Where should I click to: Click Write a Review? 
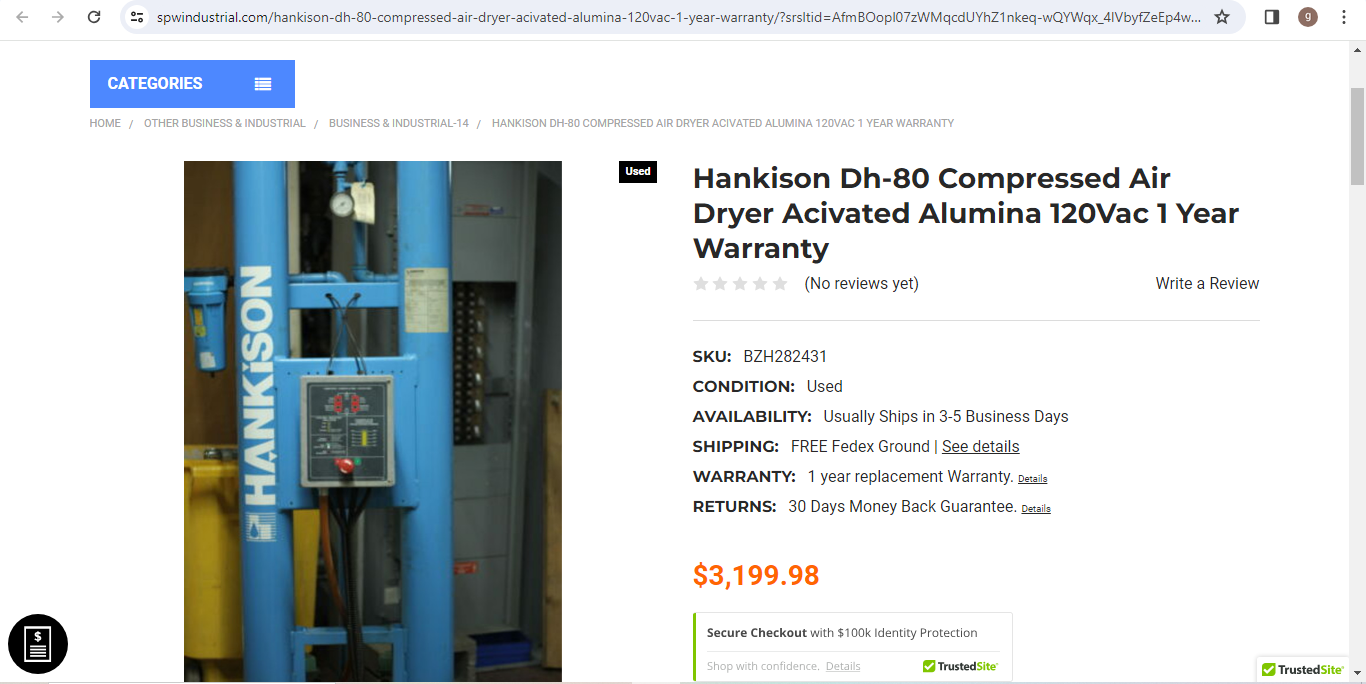pyautogui.click(x=1207, y=284)
